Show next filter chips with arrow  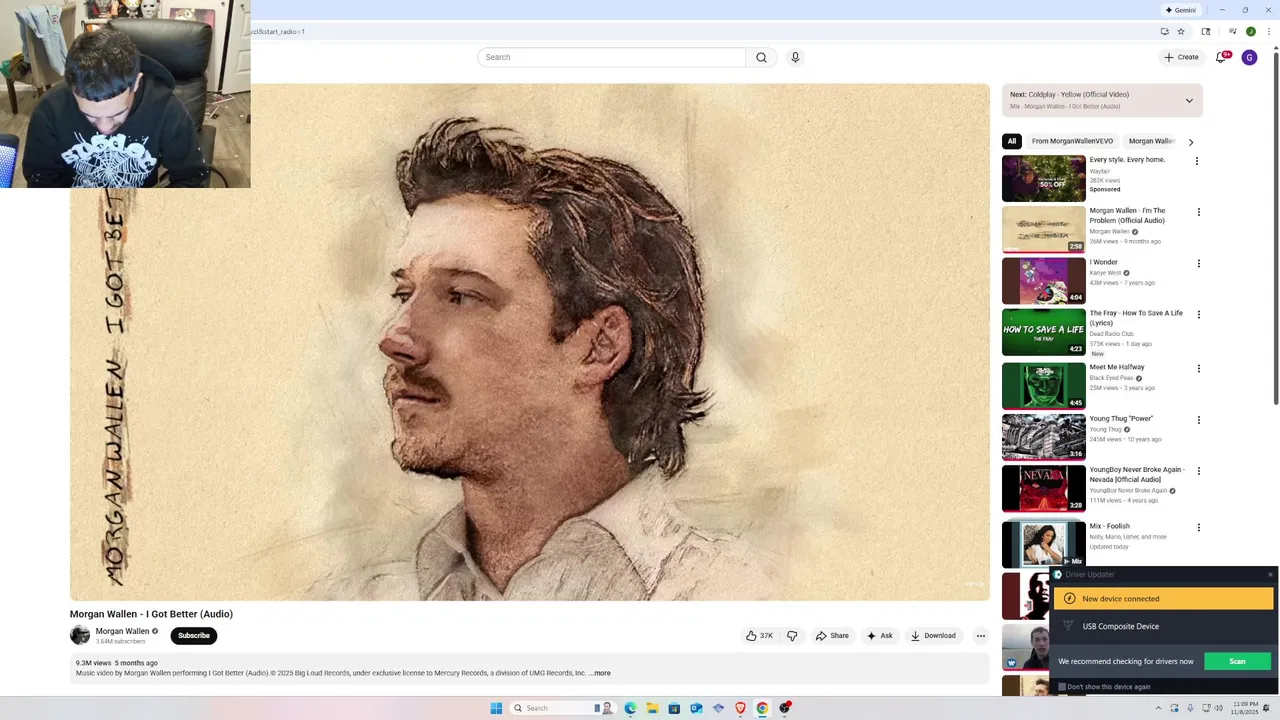point(1190,142)
